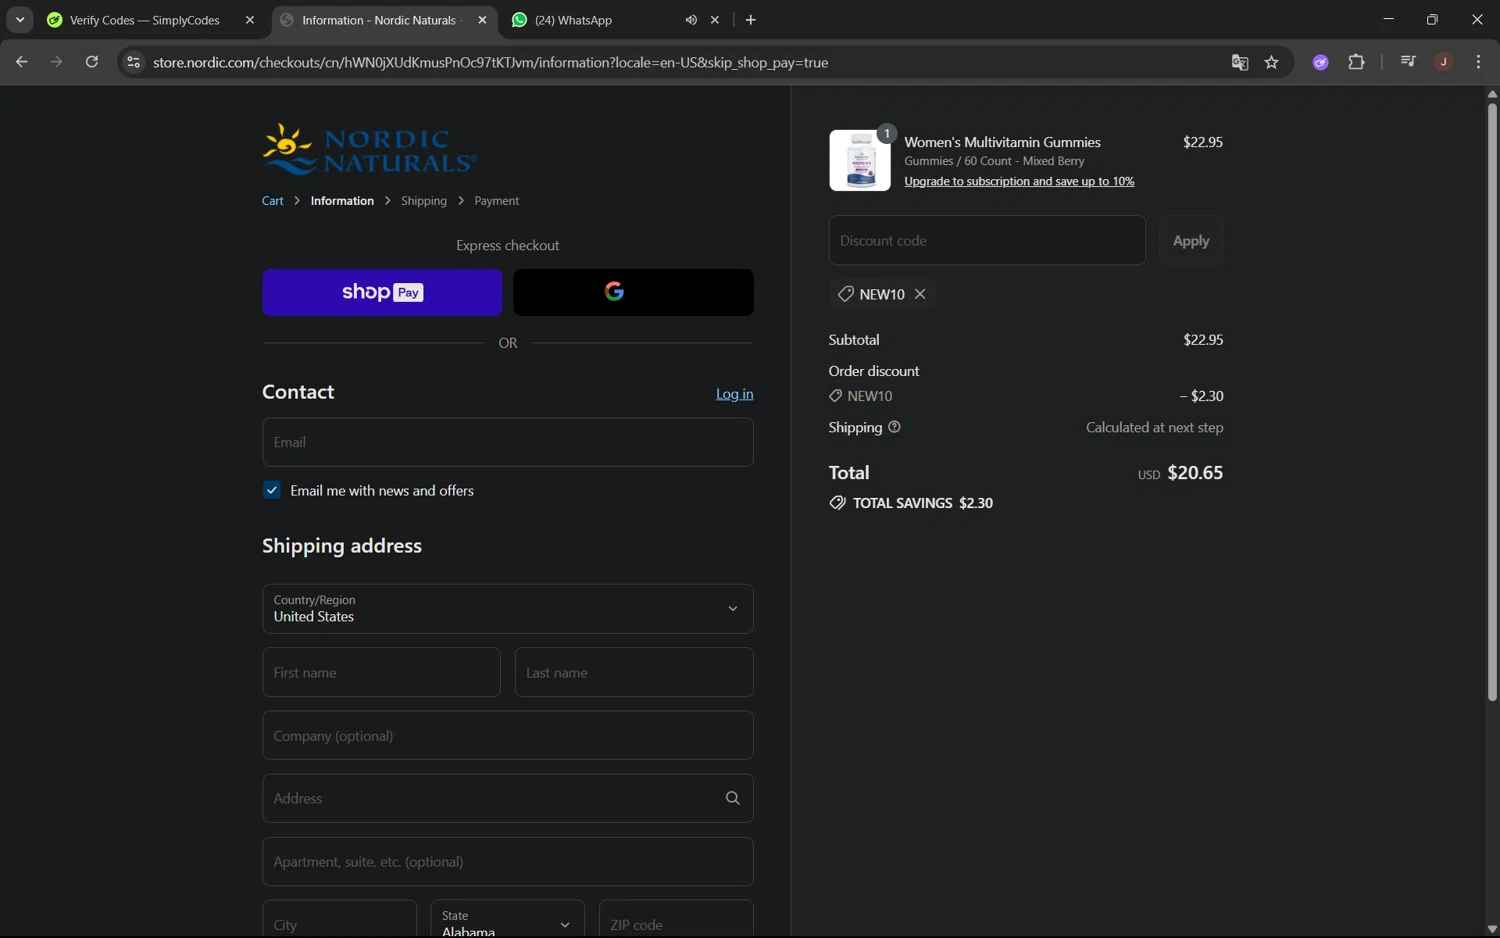Click the TOTAL SAVINGS $2.30 text
Viewport: 1500px width, 938px height.
point(911,503)
